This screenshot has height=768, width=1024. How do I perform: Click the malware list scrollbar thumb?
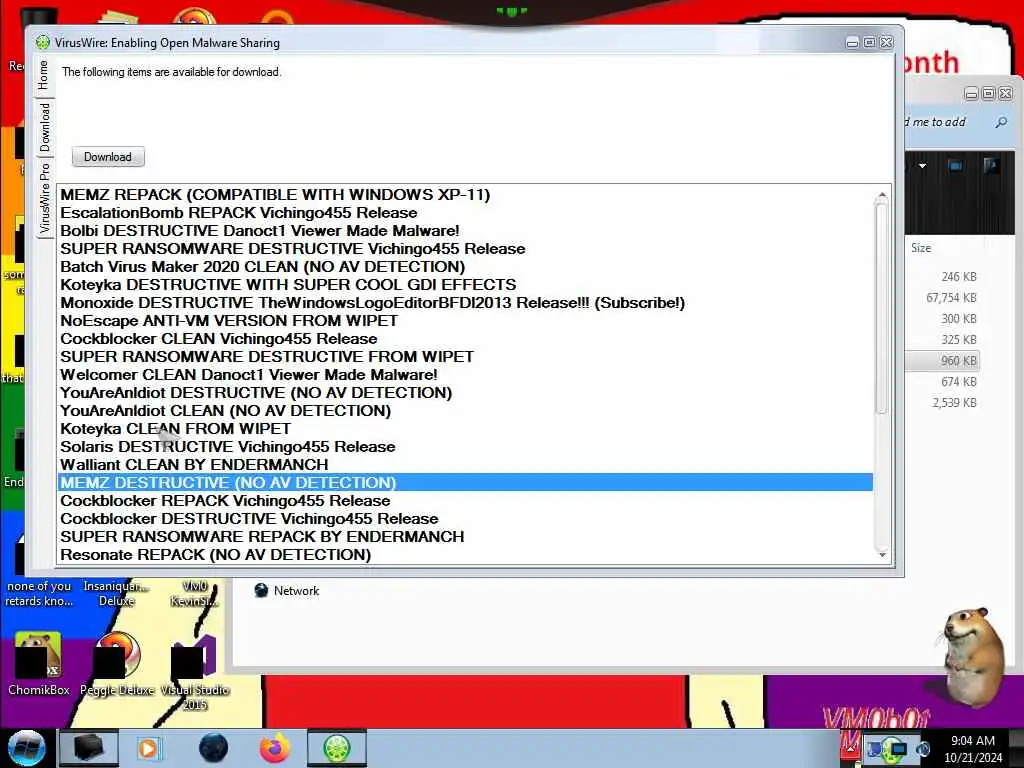pos(882,308)
